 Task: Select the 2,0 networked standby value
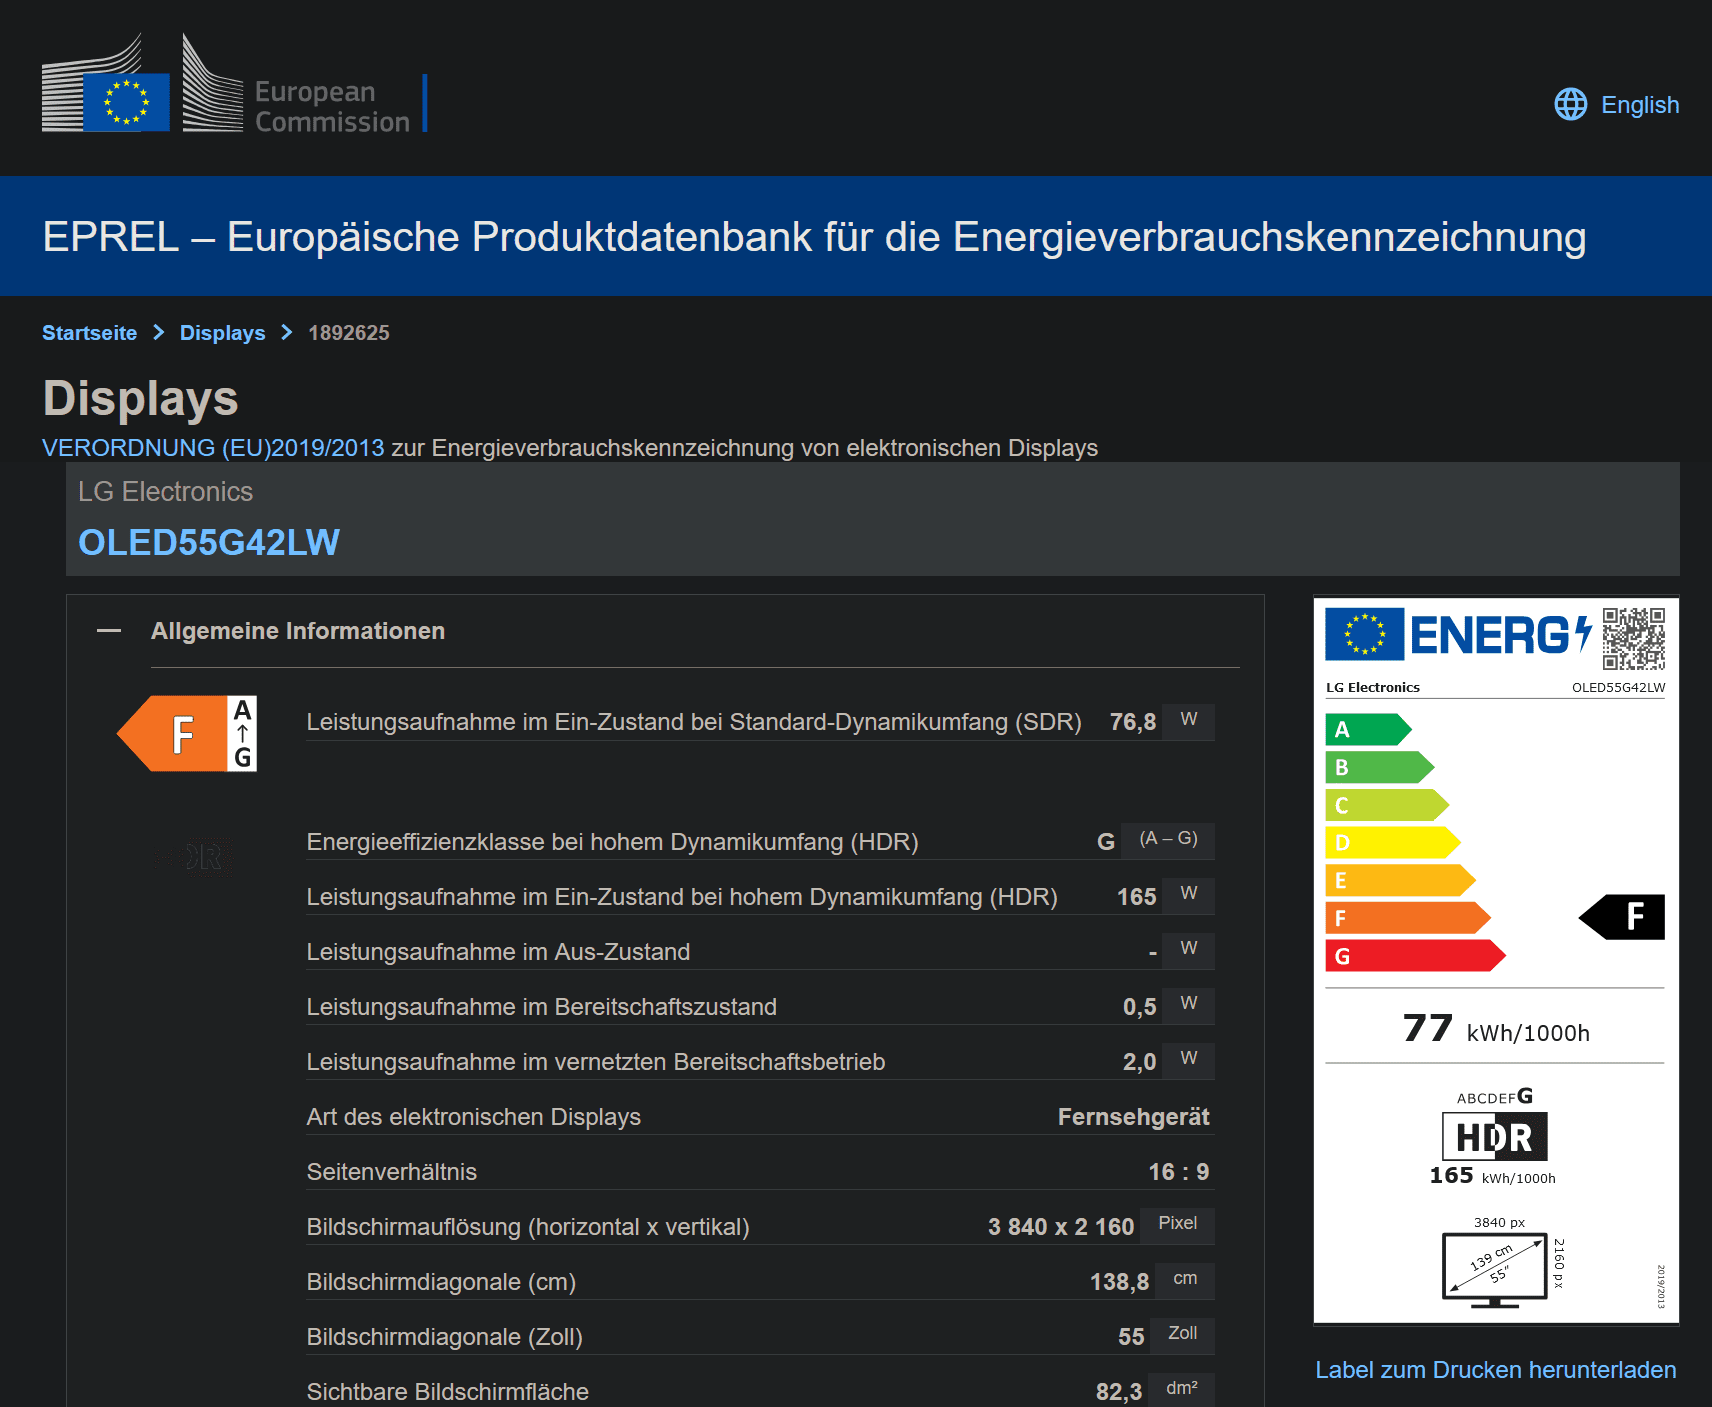[1139, 1062]
